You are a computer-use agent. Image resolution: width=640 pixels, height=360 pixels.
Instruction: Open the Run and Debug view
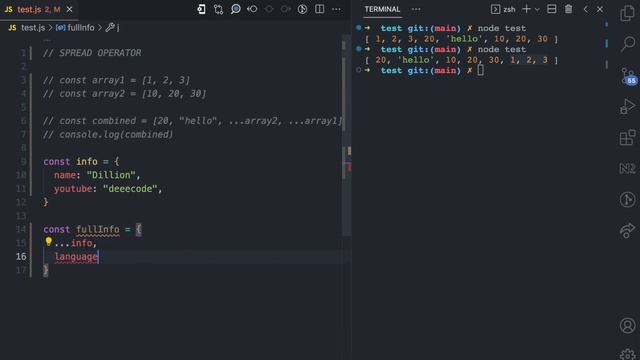click(627, 106)
